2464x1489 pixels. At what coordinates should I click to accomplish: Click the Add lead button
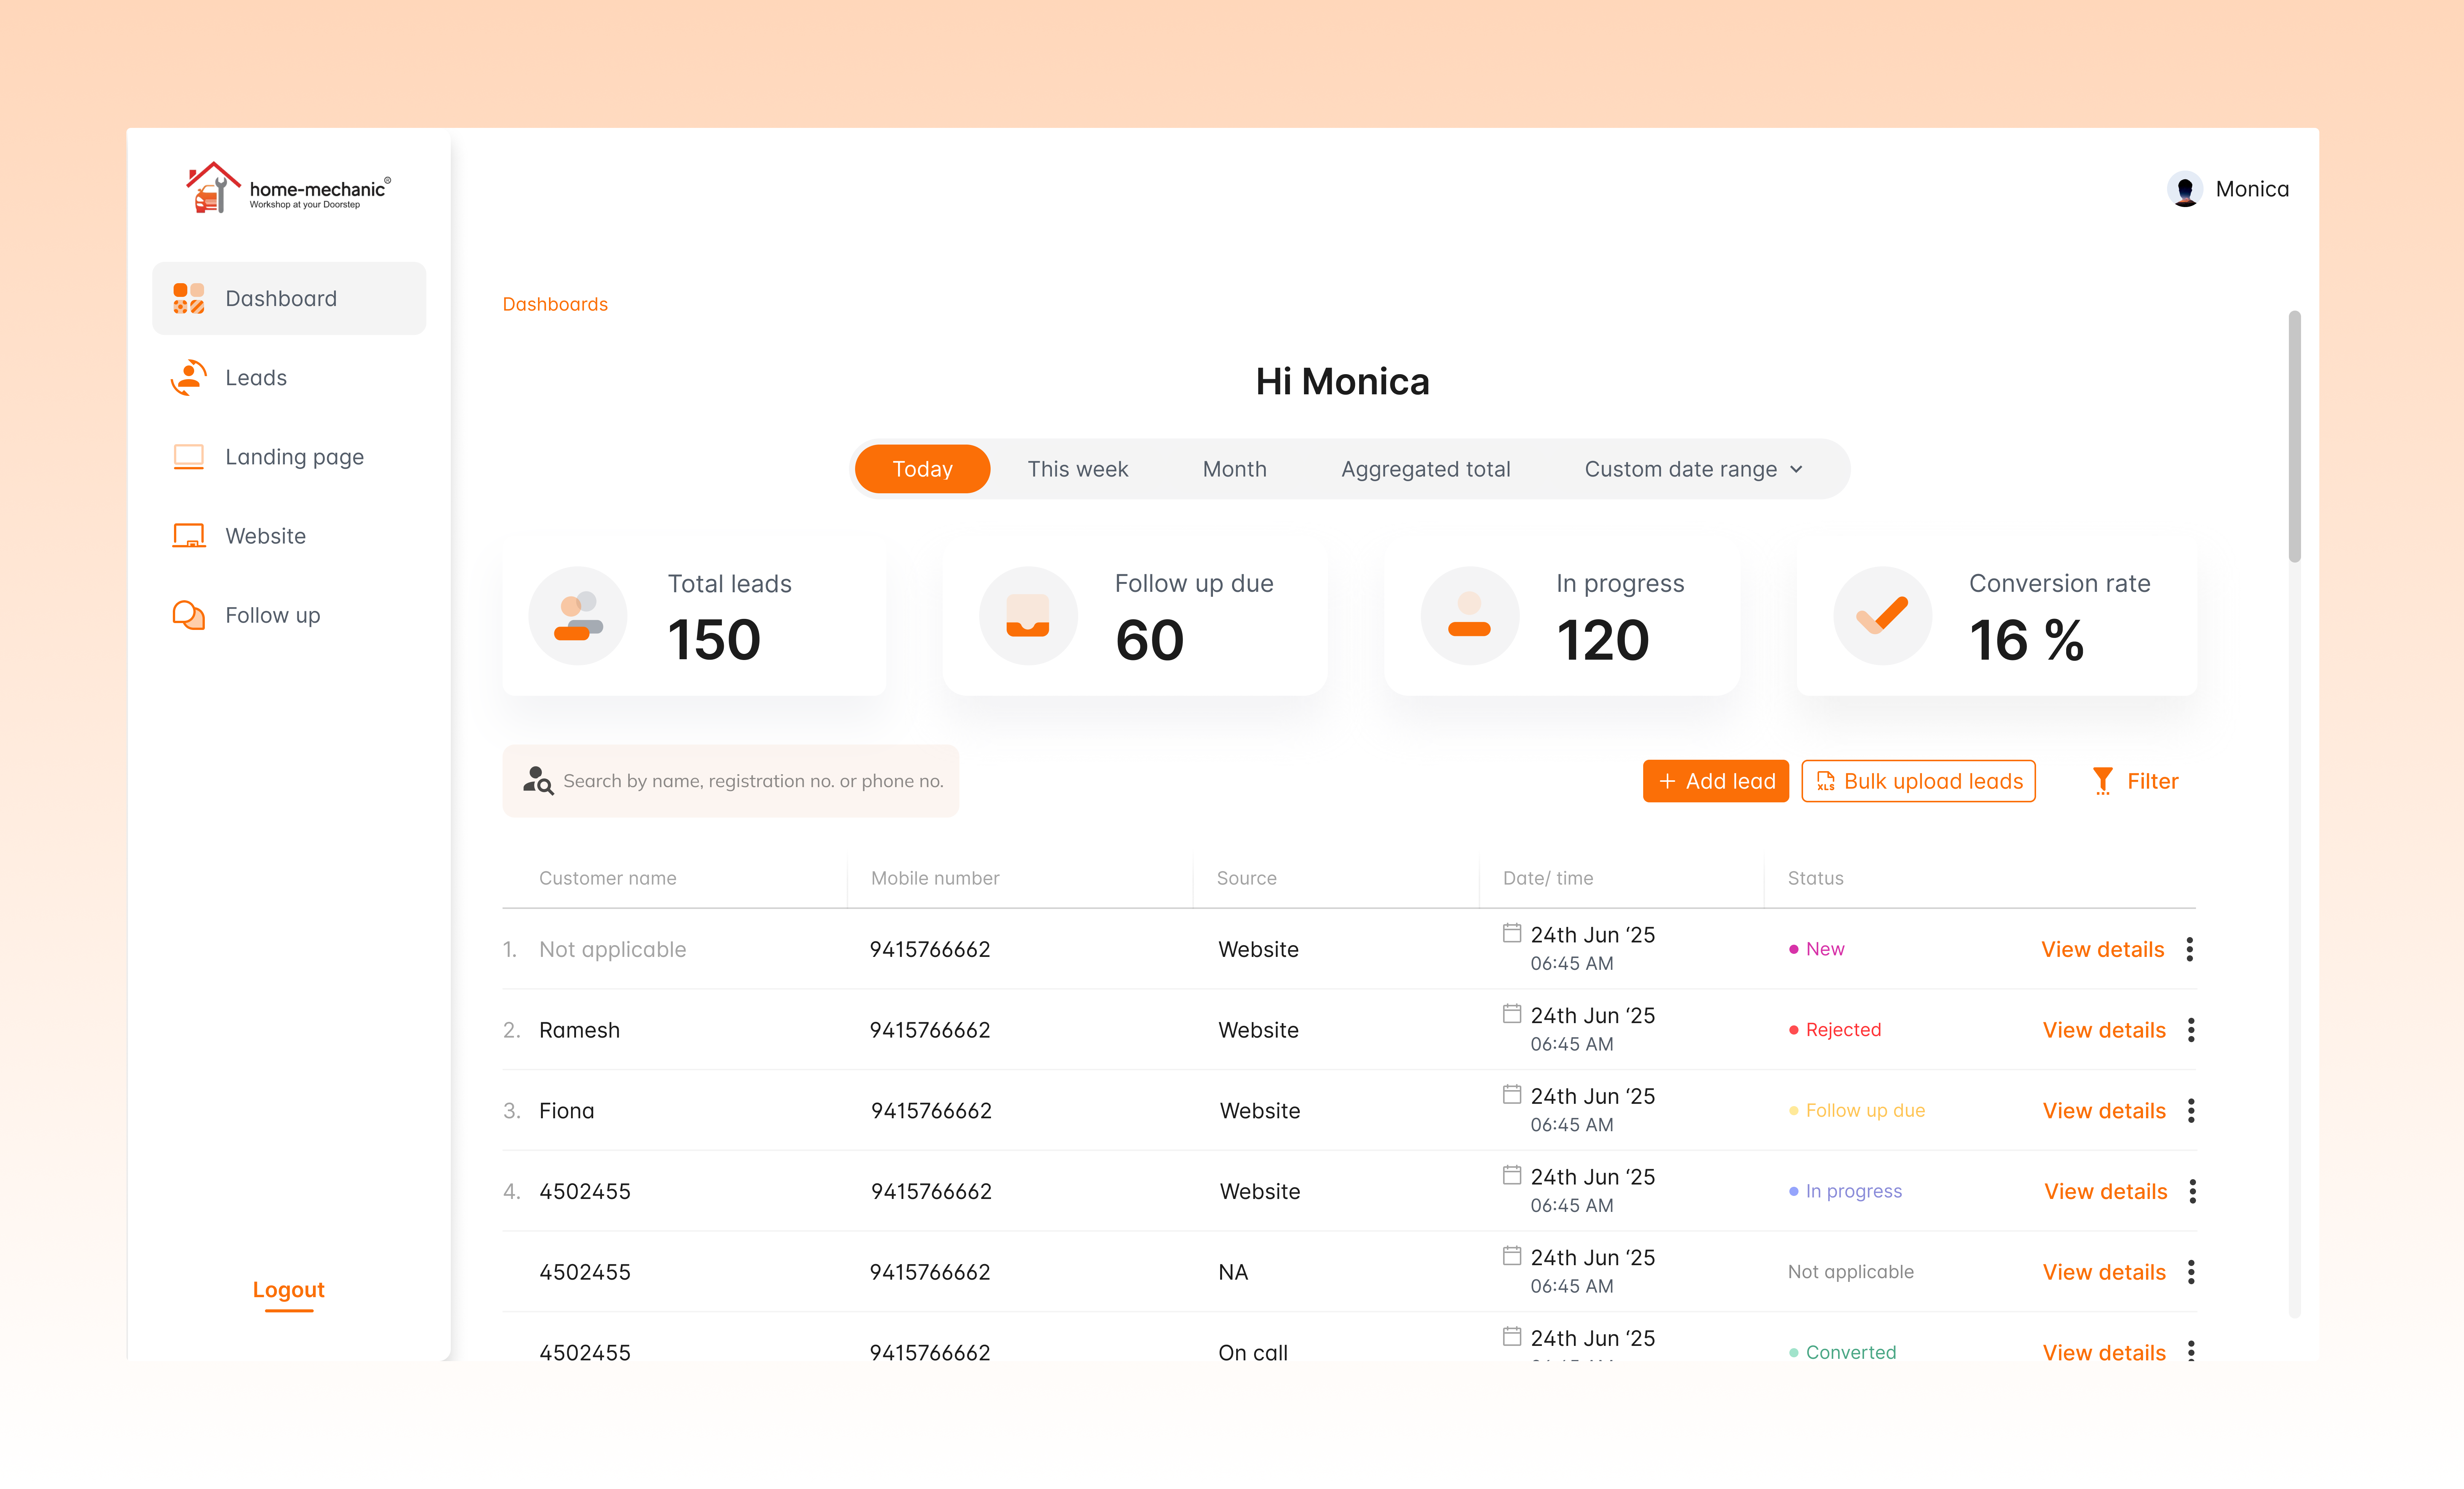pos(1715,781)
